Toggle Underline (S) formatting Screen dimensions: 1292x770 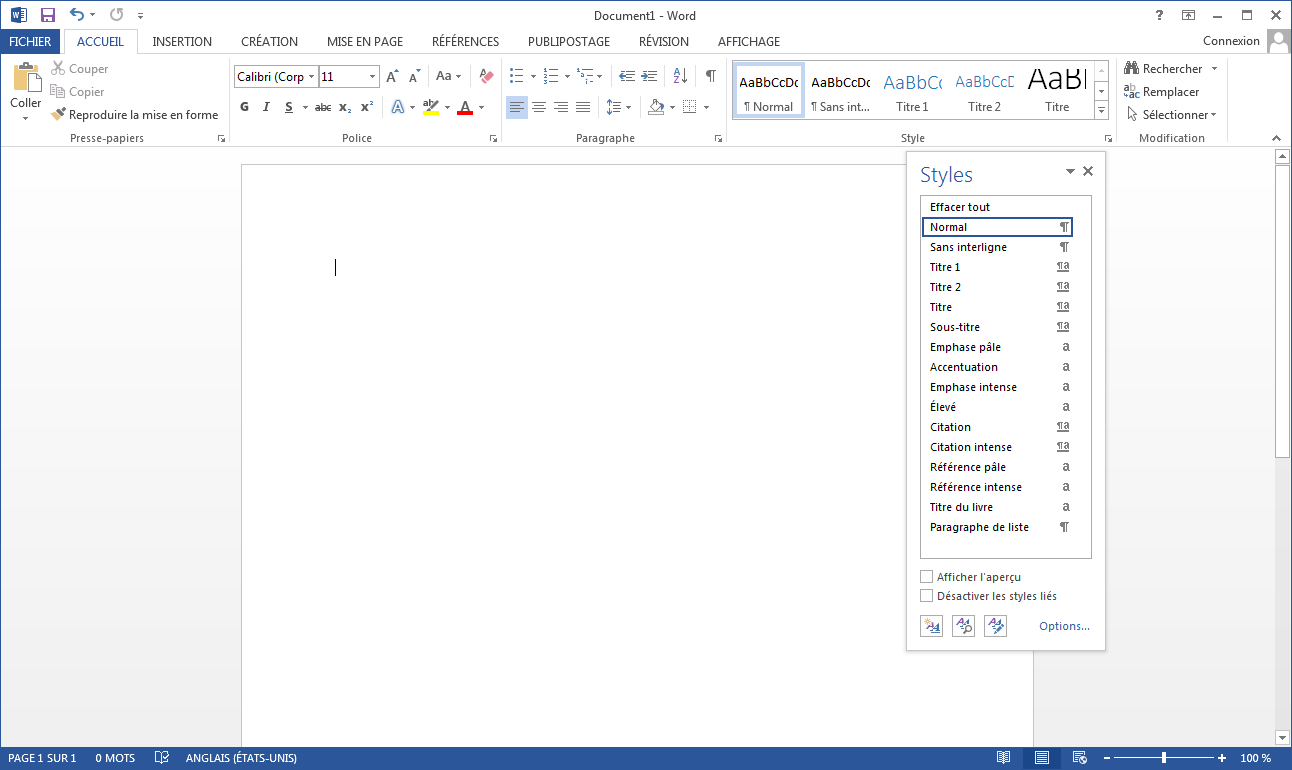click(289, 107)
